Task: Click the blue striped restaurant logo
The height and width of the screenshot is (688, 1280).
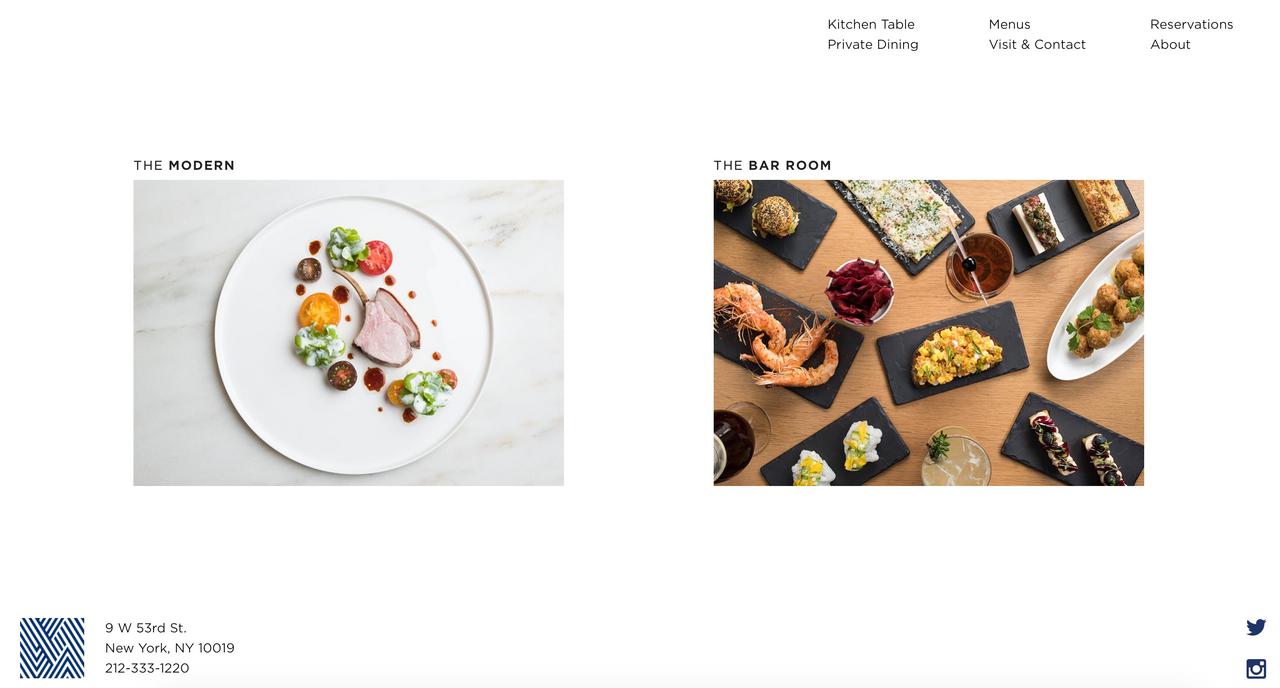Action: [52, 648]
